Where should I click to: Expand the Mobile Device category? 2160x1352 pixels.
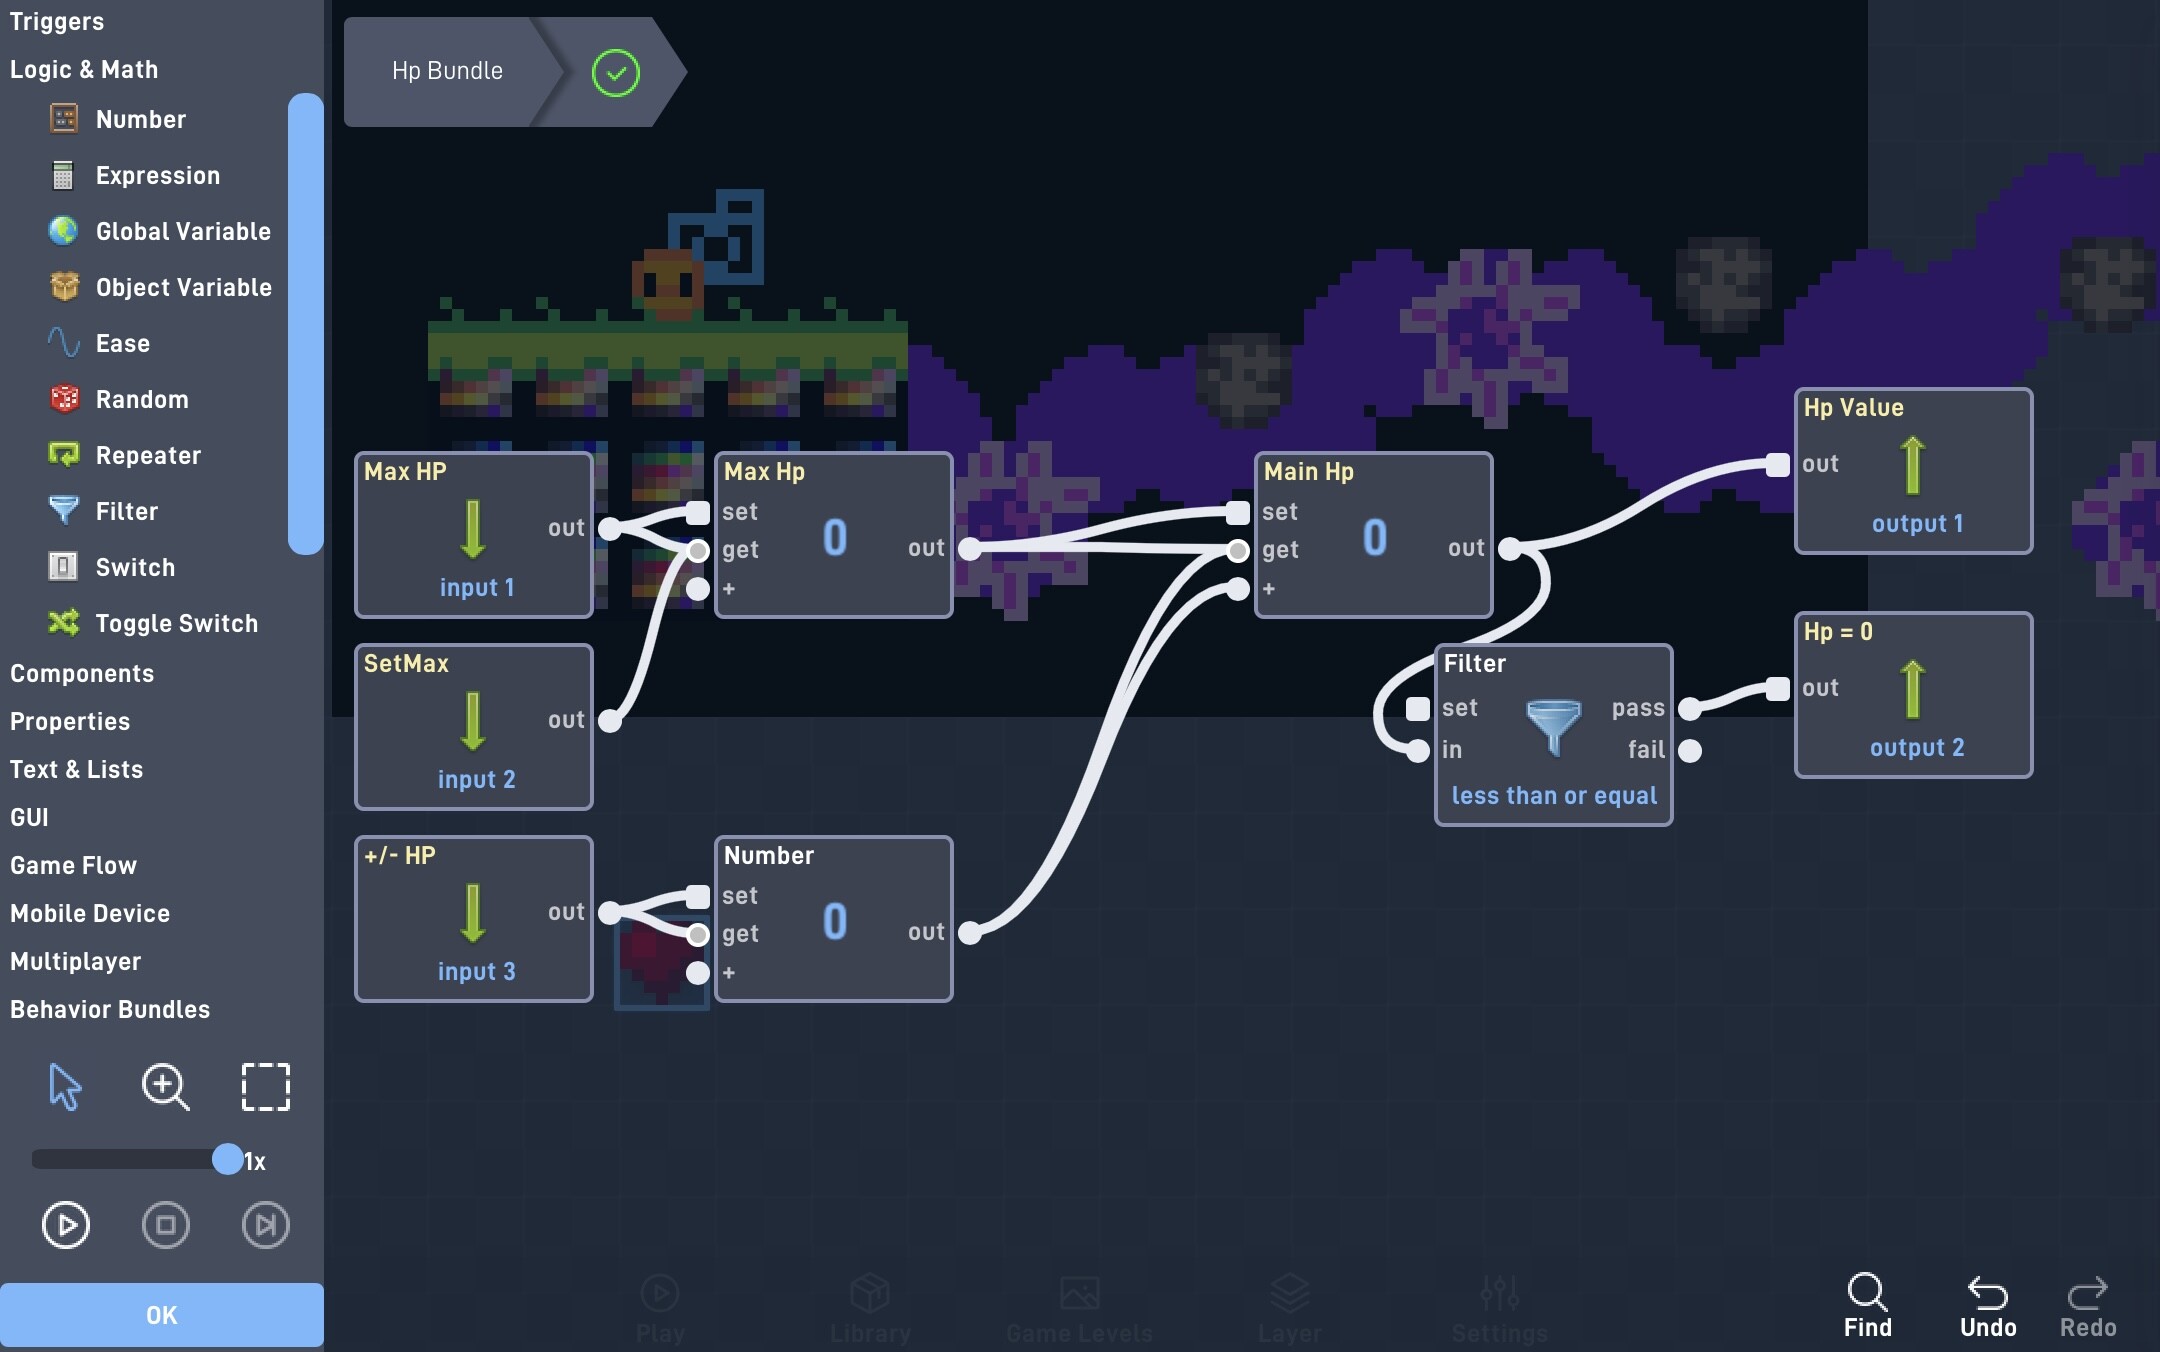click(x=90, y=913)
